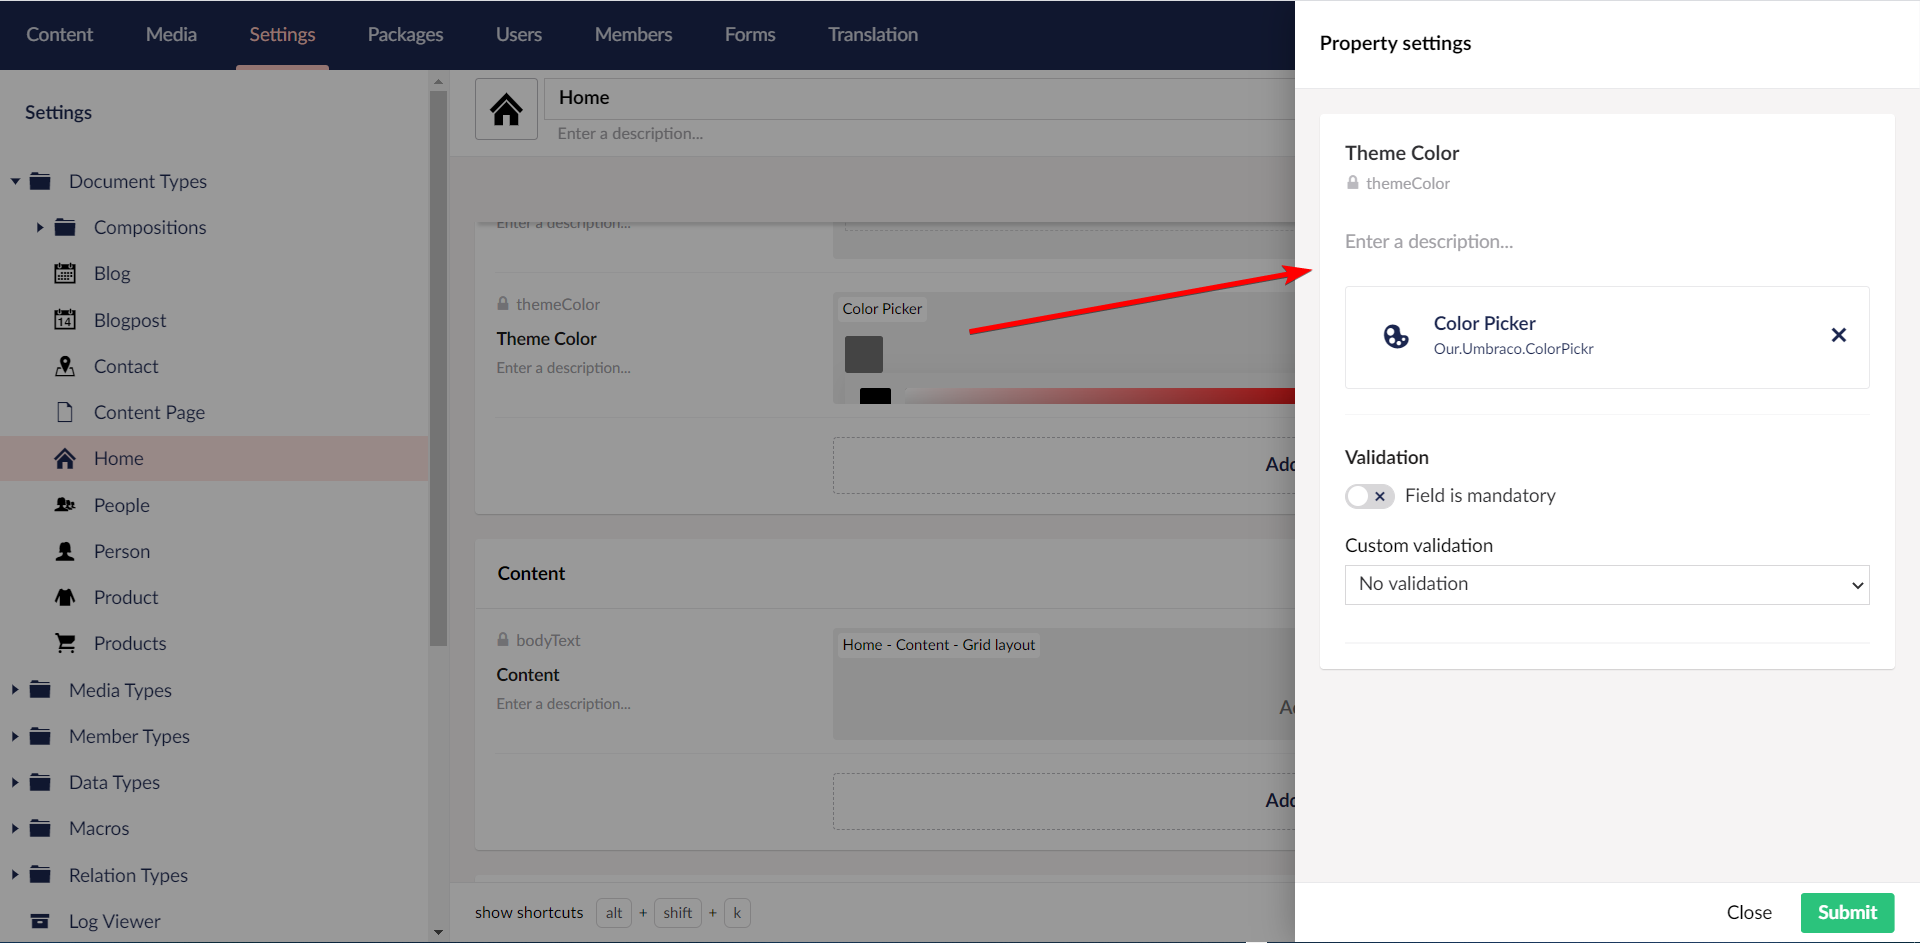Close the property settings panel

coord(1749,912)
